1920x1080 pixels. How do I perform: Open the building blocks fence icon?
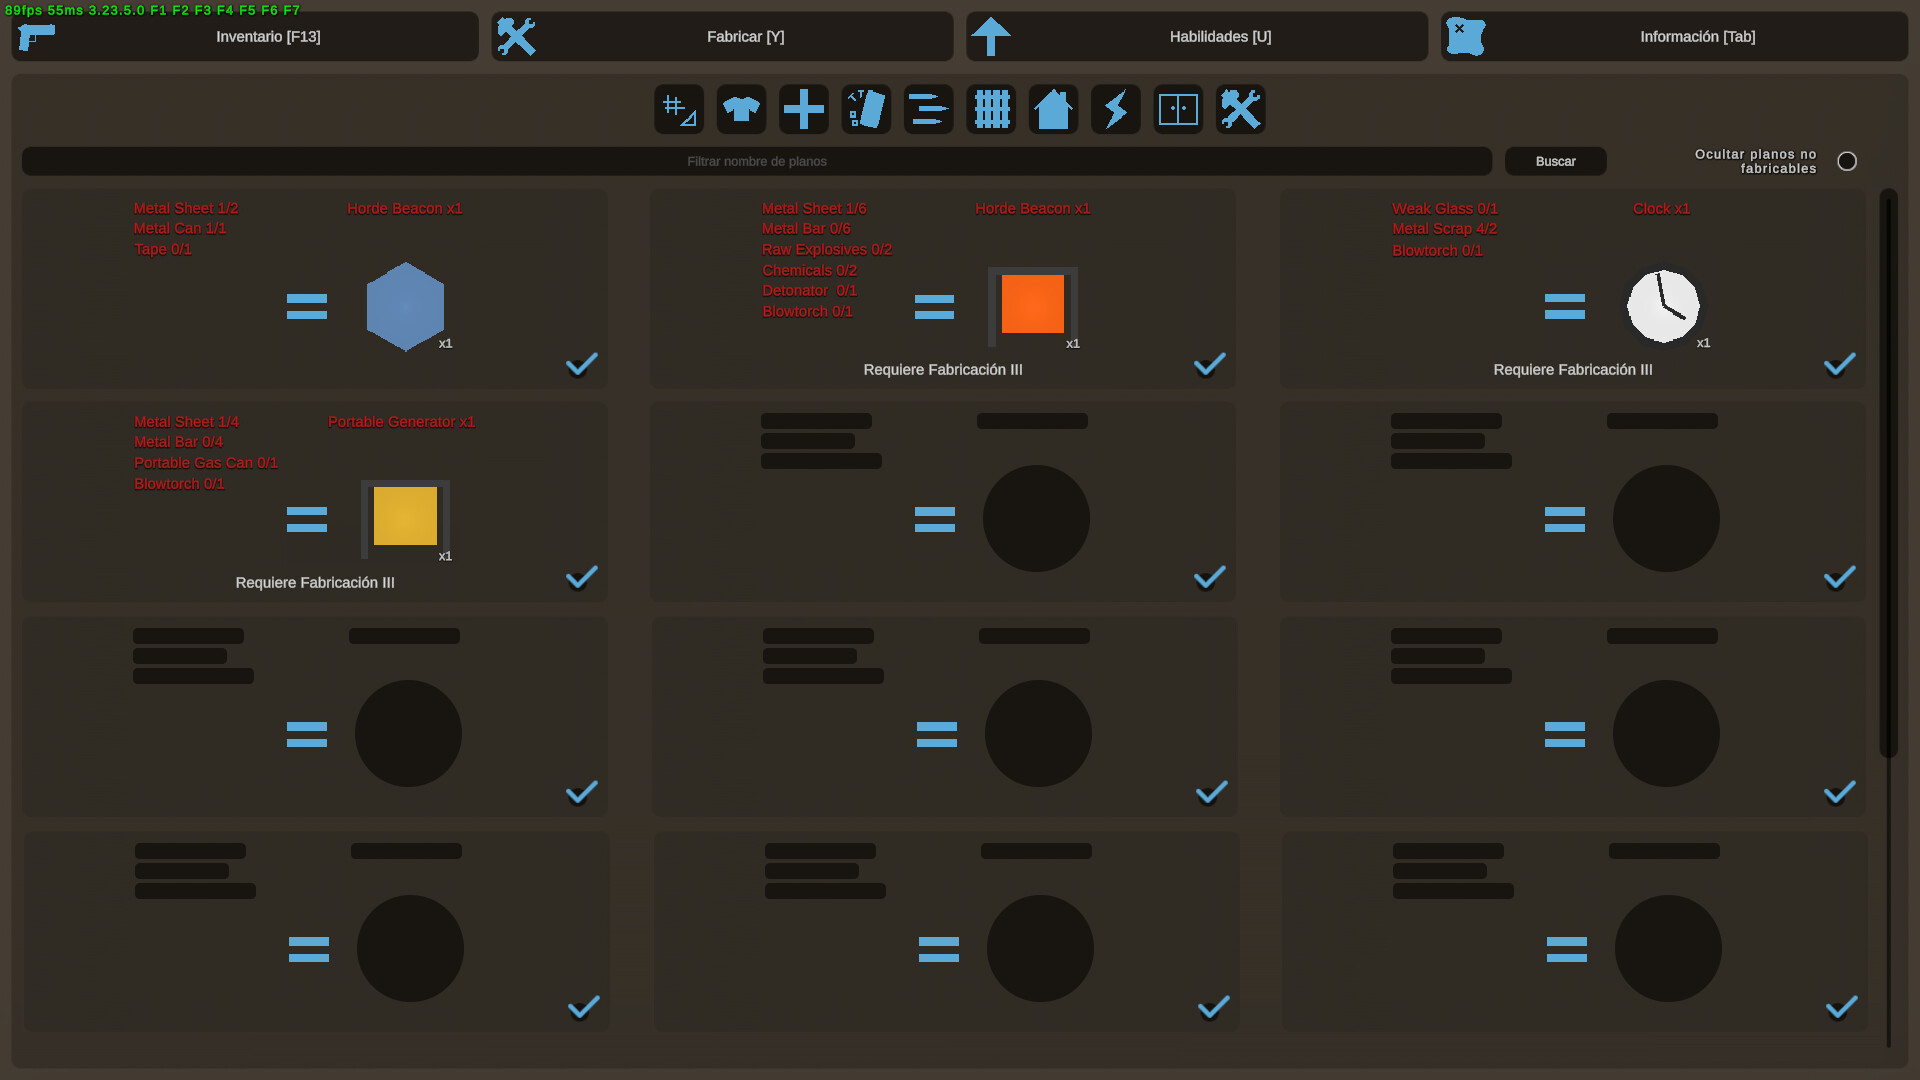pyautogui.click(x=990, y=109)
